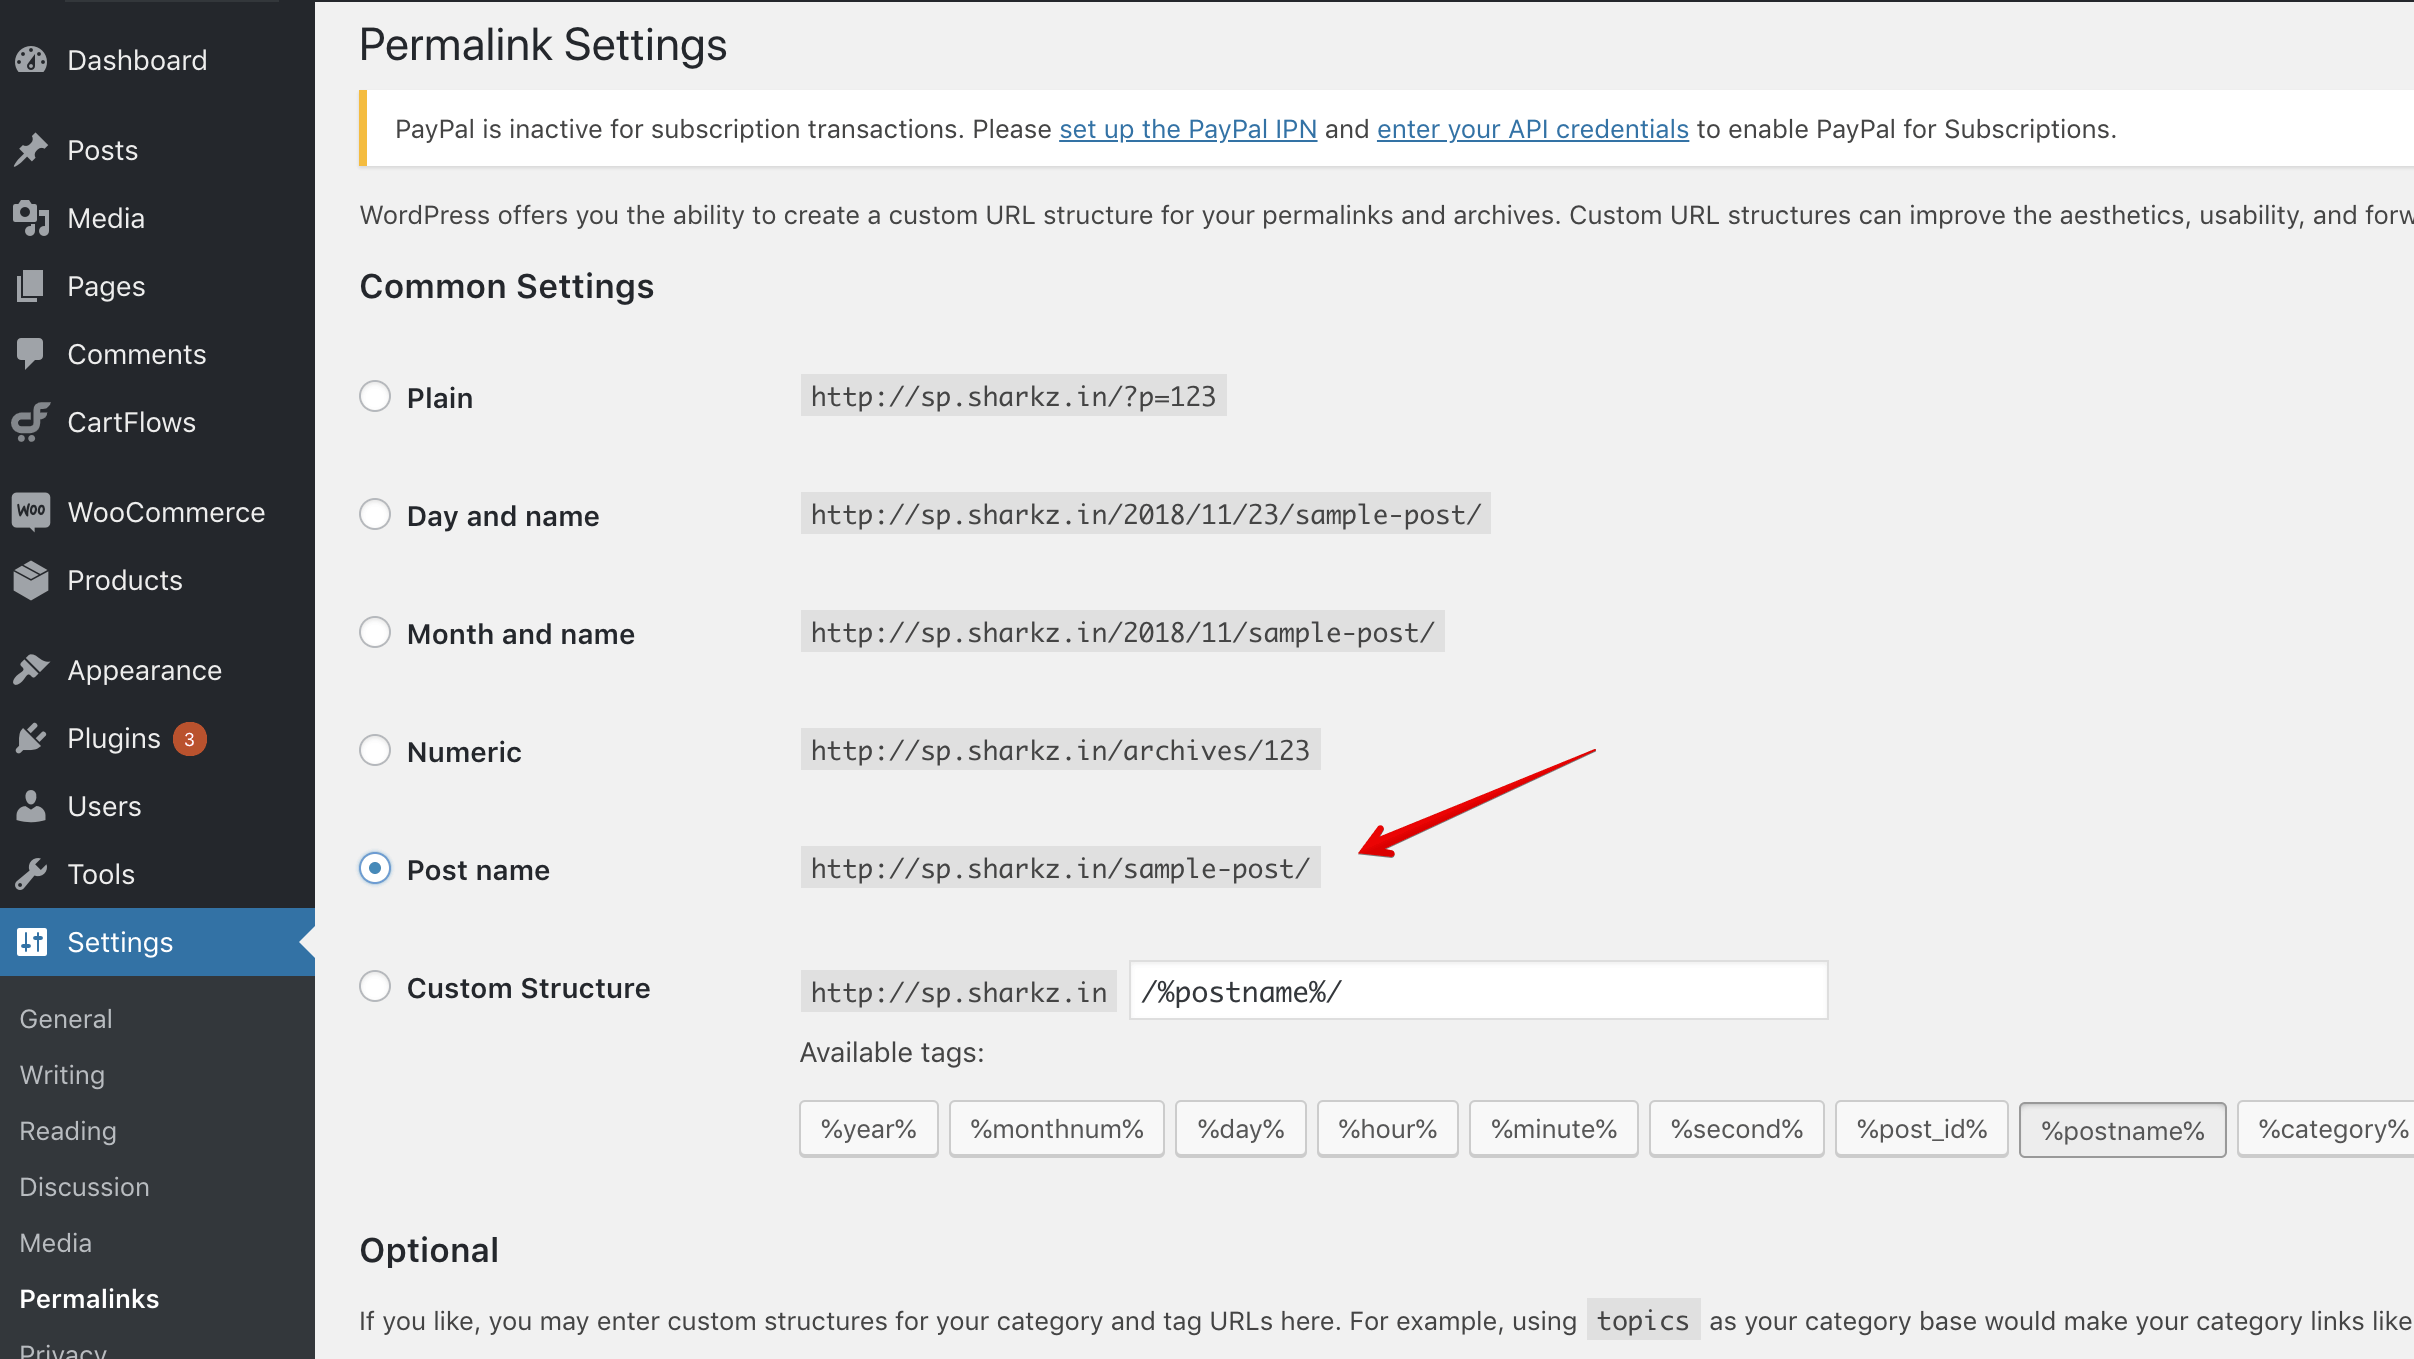This screenshot has height=1359, width=2414.
Task: Select the Custom Structure radio button
Action: (375, 987)
